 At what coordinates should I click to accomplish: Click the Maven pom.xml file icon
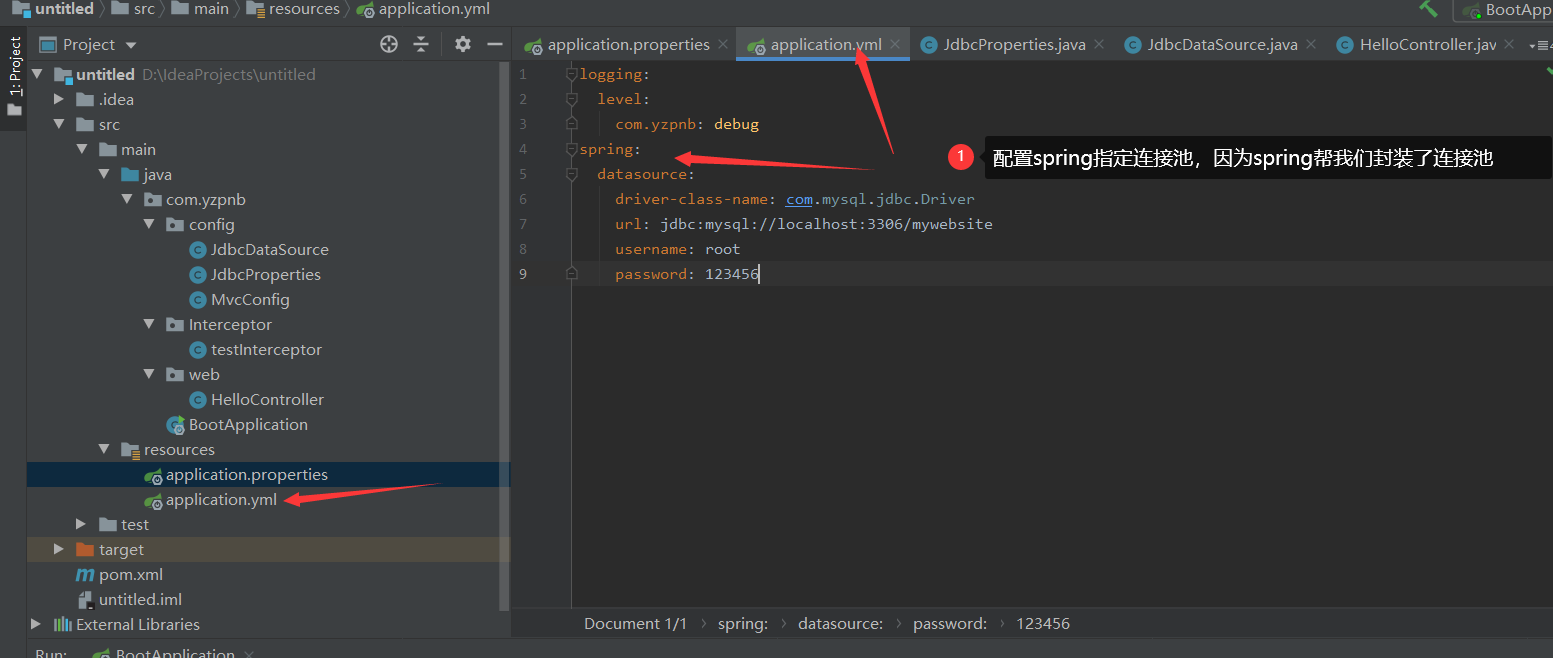85,575
